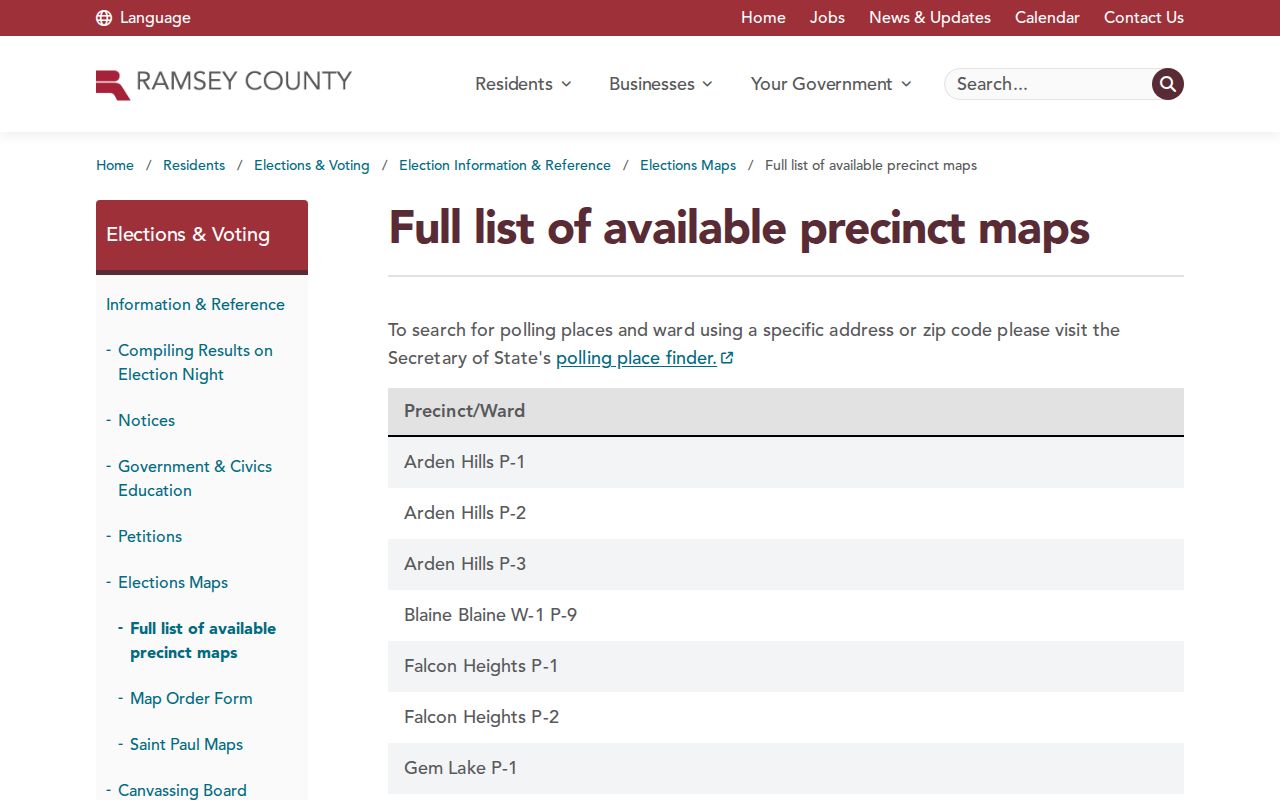This screenshot has height=800, width=1280.
Task: Open Election Information & Reference breadcrumb
Action: [x=505, y=166]
